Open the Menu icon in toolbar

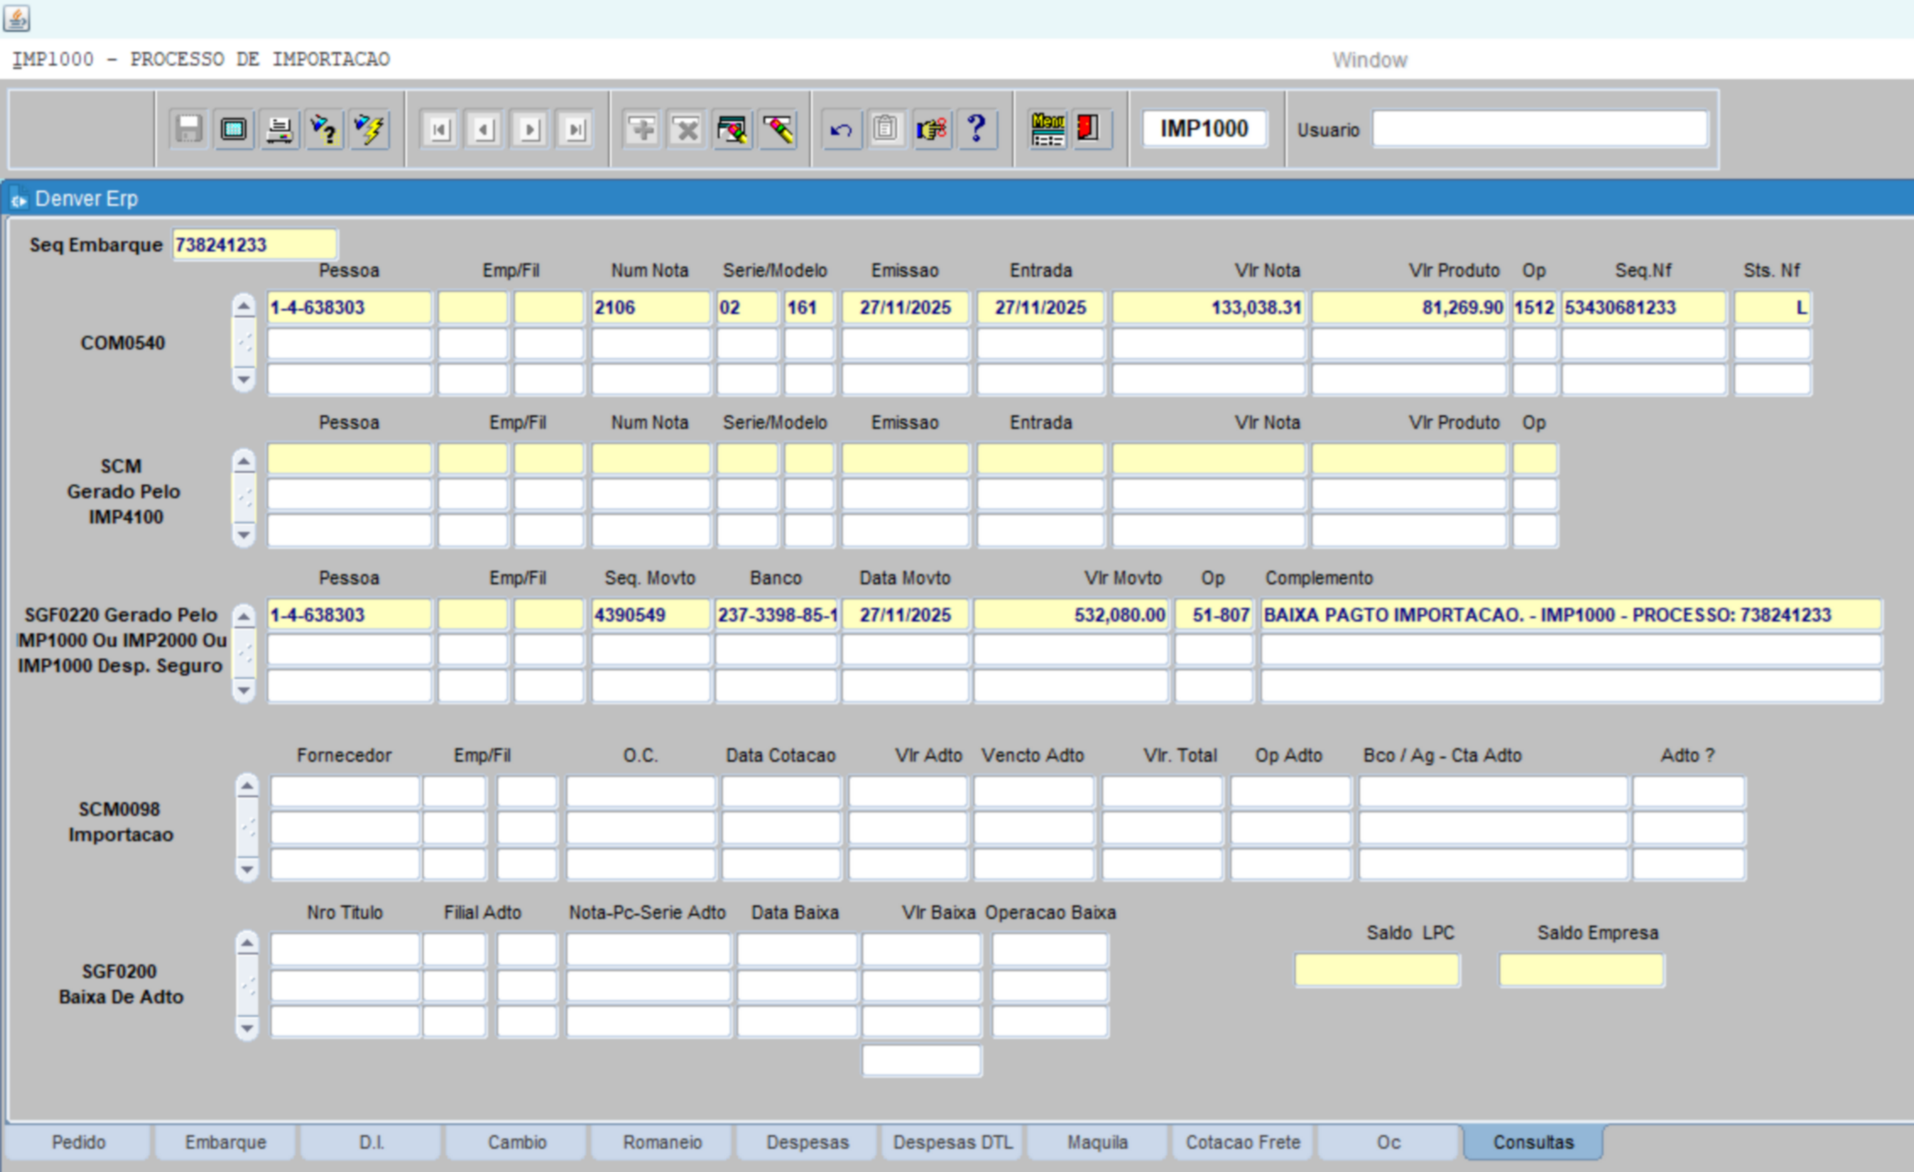click(x=1047, y=129)
